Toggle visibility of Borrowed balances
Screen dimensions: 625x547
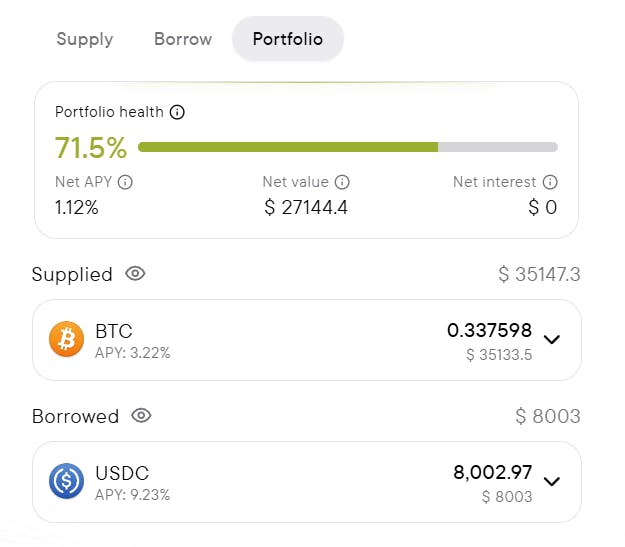141,415
